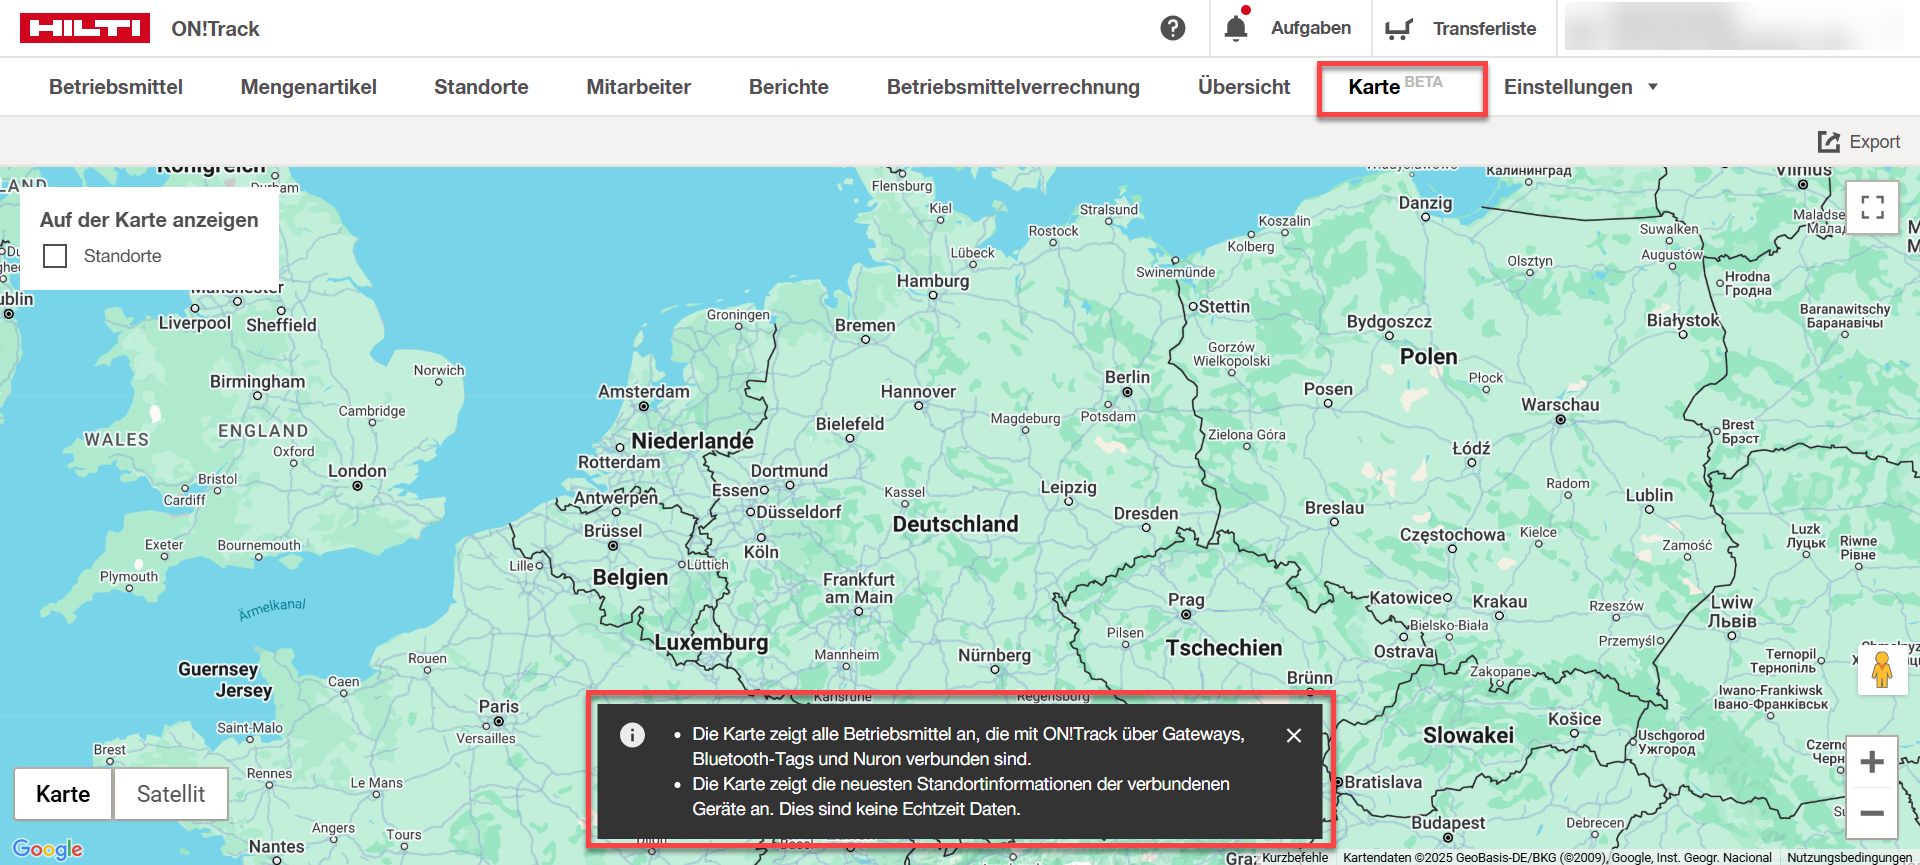This screenshot has height=865, width=1920.
Task: Click the Street View pegman
Action: coord(1882,670)
